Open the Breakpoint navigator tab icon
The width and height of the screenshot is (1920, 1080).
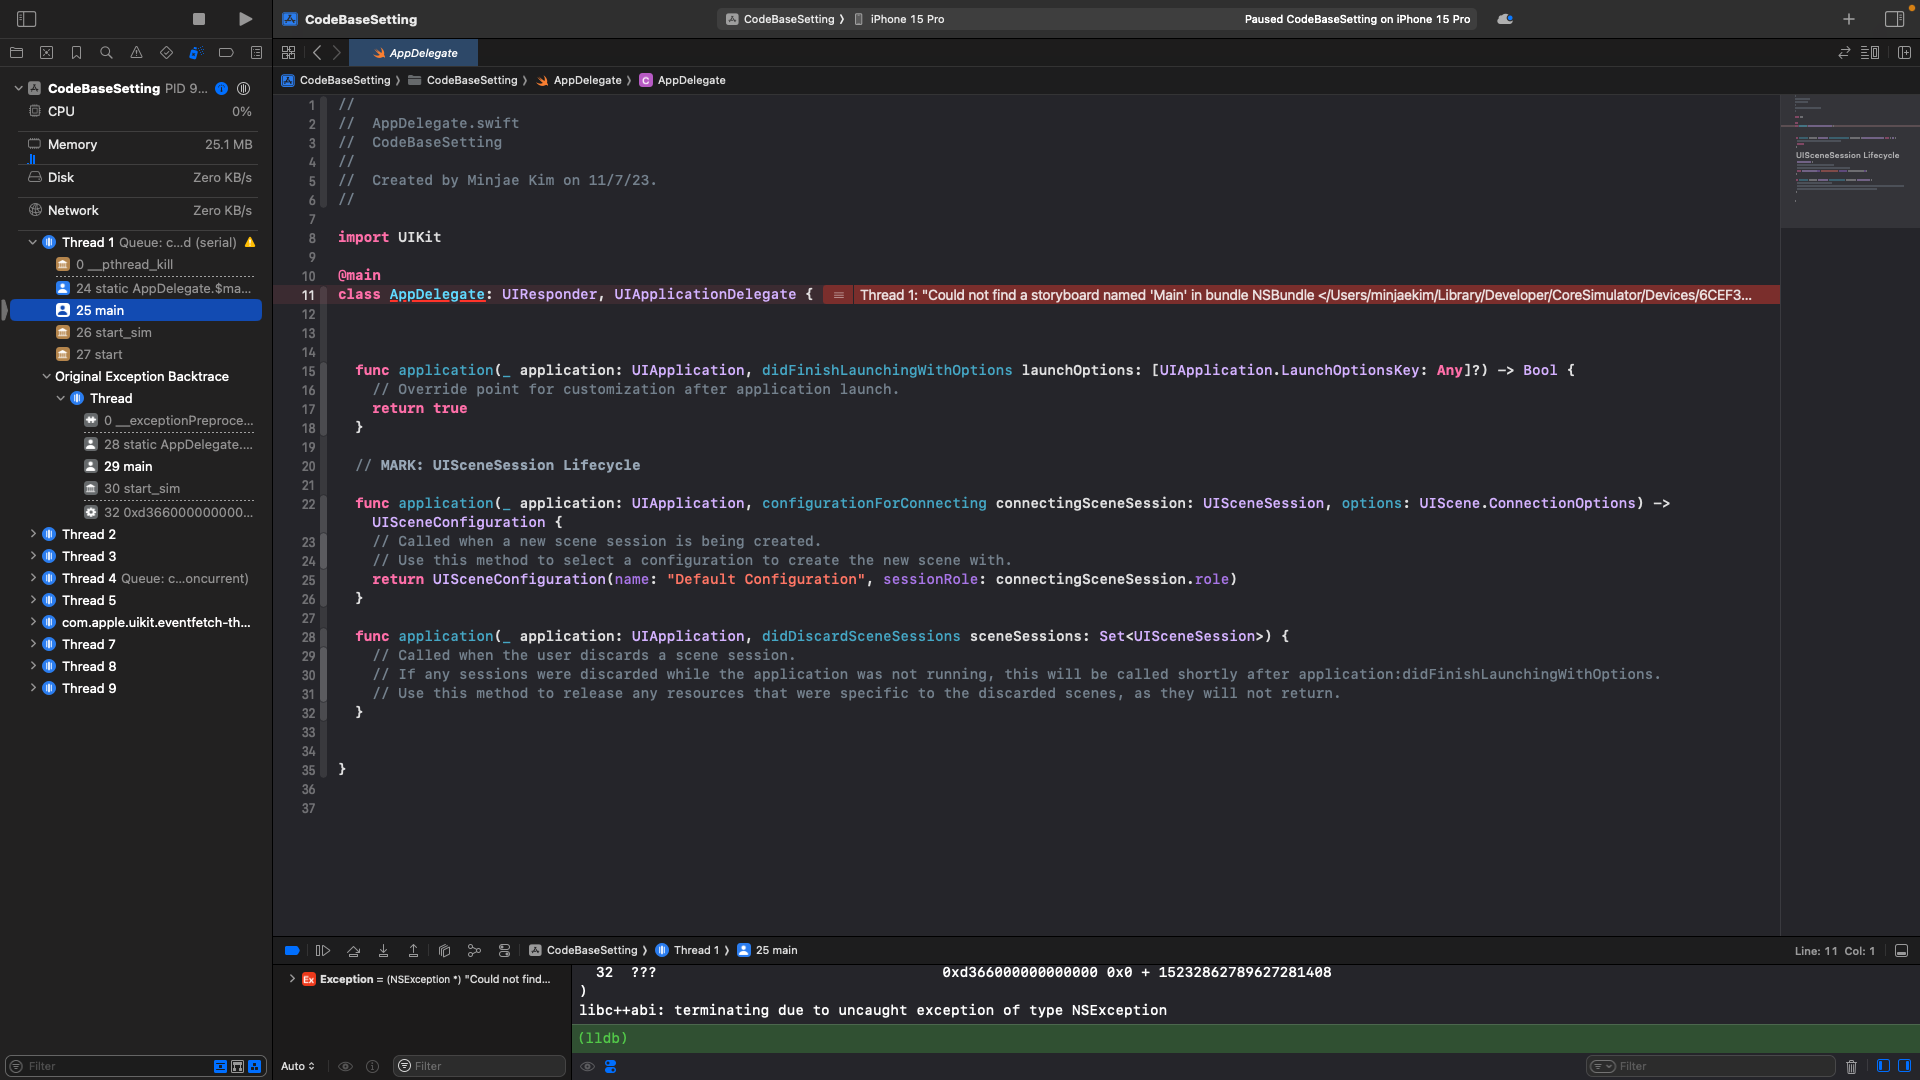tap(226, 53)
